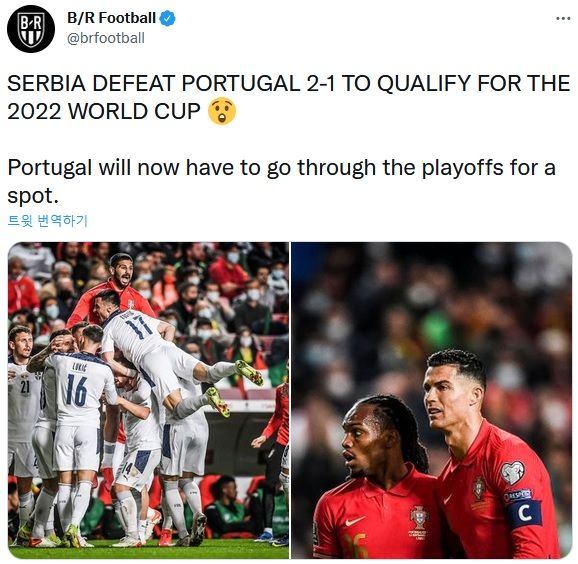Open the B/R Football profile avatar
Image resolution: width=578 pixels, height=564 pixels.
(x=31, y=28)
